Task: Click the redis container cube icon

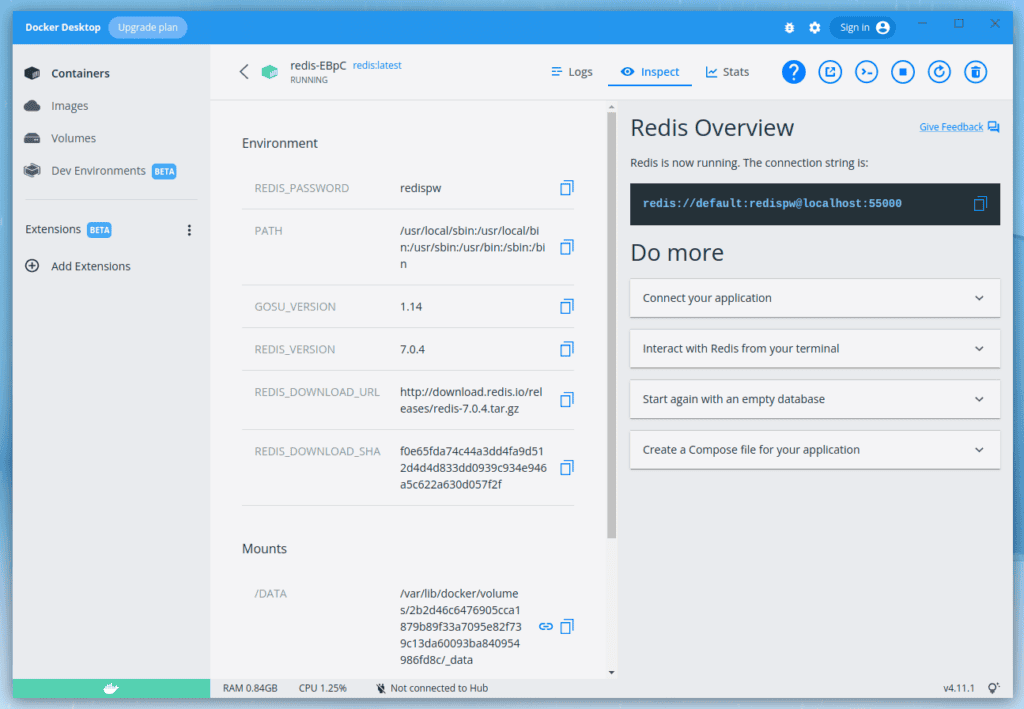Action: click(270, 71)
